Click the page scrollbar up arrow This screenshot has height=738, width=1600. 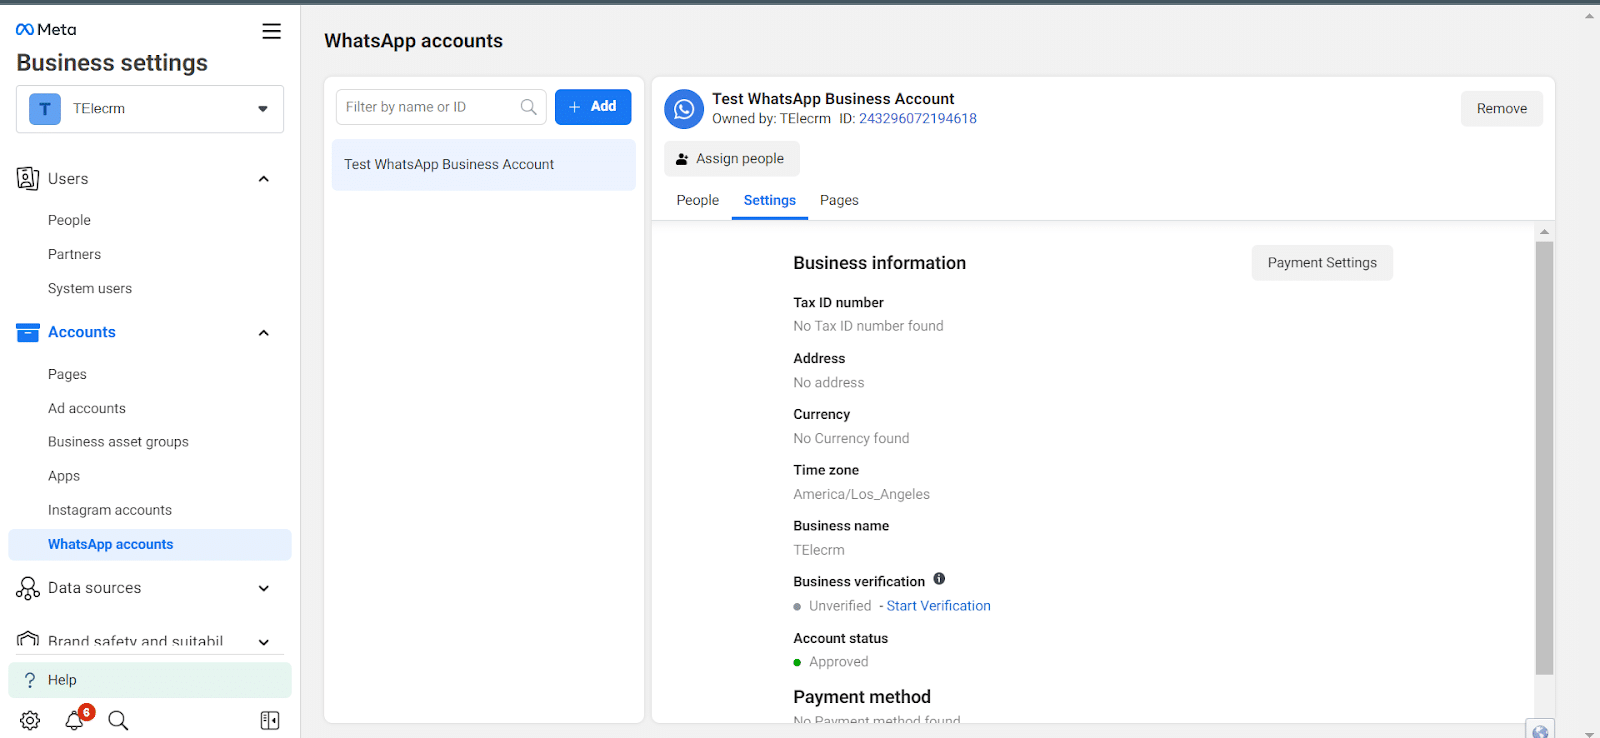pos(1589,16)
